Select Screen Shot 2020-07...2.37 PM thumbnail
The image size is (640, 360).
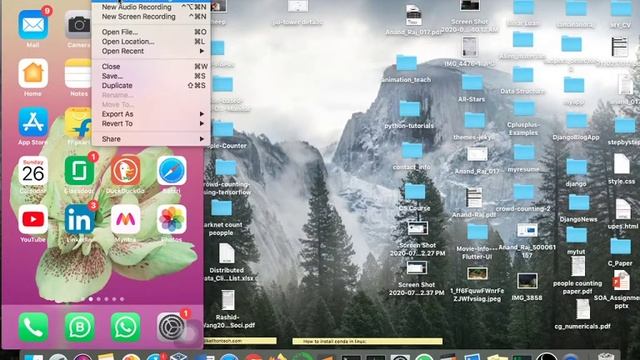(x=416, y=269)
